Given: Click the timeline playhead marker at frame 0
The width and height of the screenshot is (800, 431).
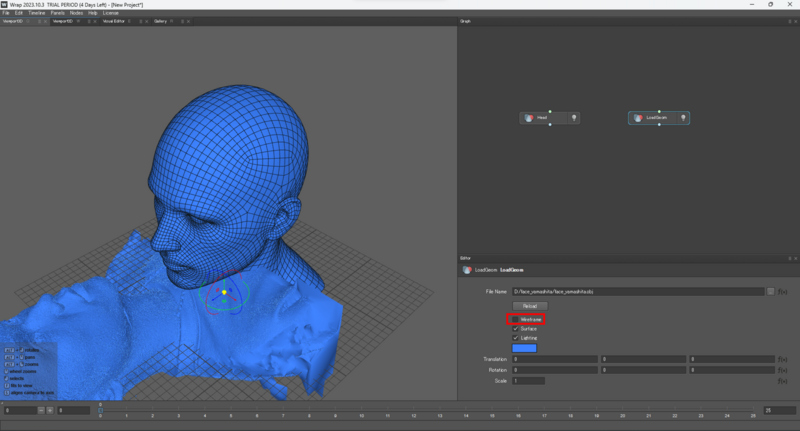Looking at the screenshot, I should [x=101, y=410].
